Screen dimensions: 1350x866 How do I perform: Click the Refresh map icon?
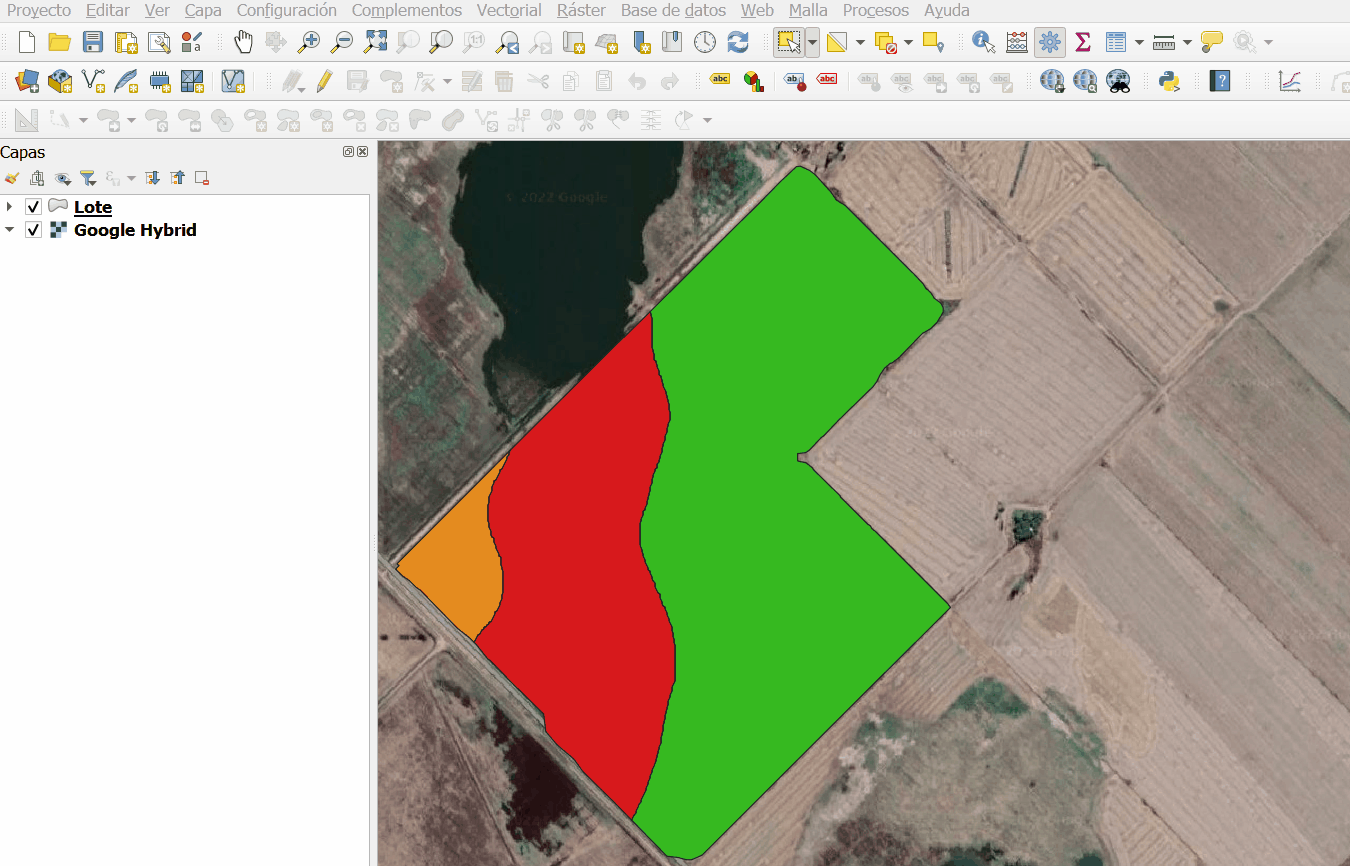click(x=738, y=42)
